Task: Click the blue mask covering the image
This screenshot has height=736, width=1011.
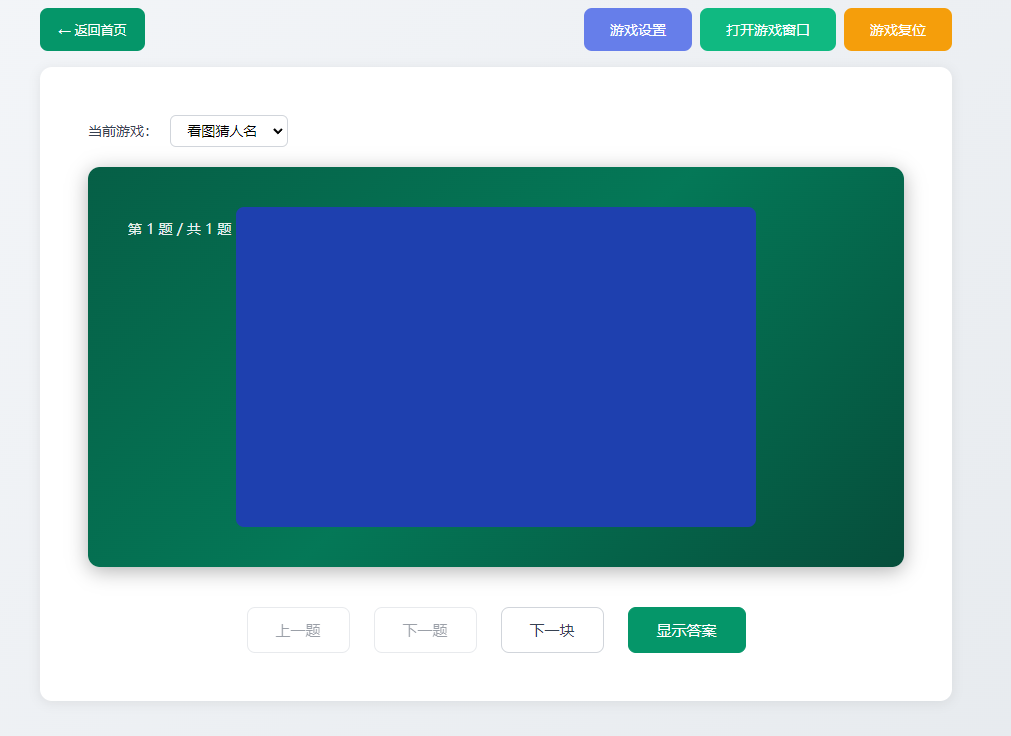Action: point(495,366)
